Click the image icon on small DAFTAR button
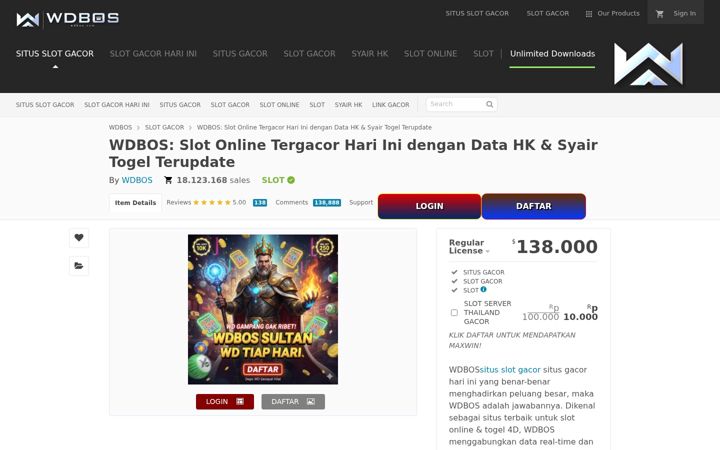This screenshot has height=450, width=720. click(x=311, y=401)
